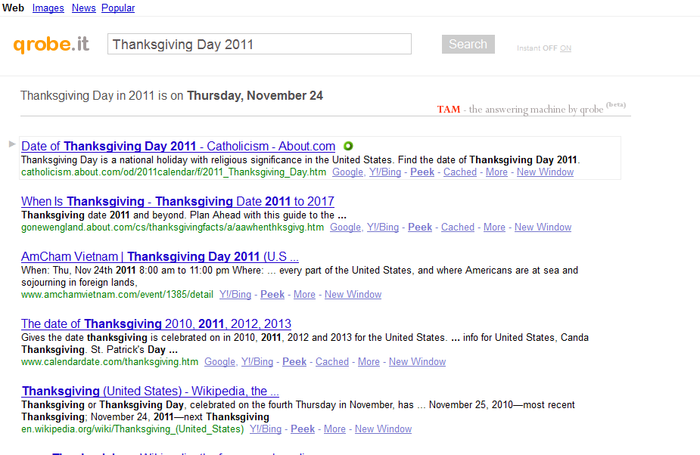Click the Search button
The height and width of the screenshot is (455, 700).
point(468,44)
